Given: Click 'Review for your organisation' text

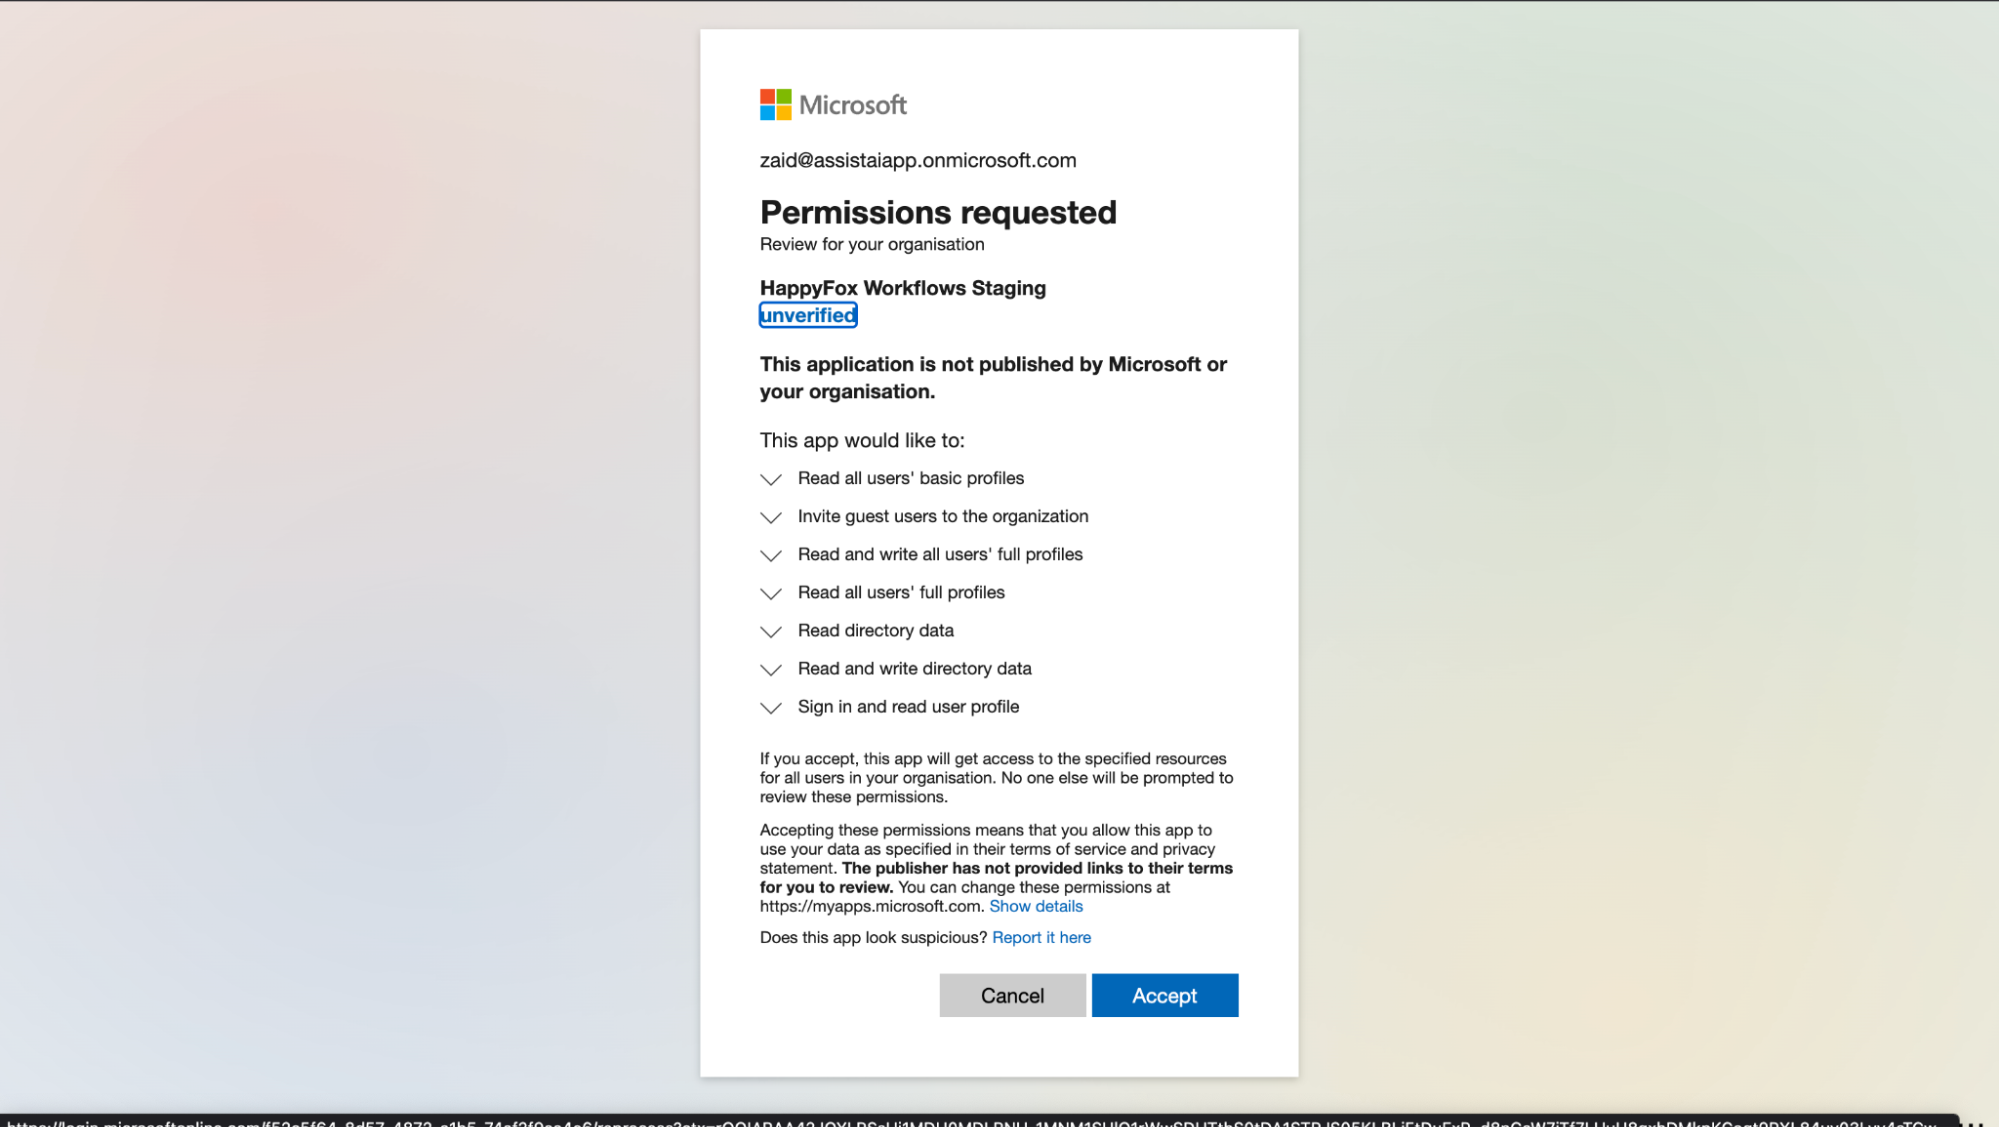Looking at the screenshot, I should click(x=872, y=244).
